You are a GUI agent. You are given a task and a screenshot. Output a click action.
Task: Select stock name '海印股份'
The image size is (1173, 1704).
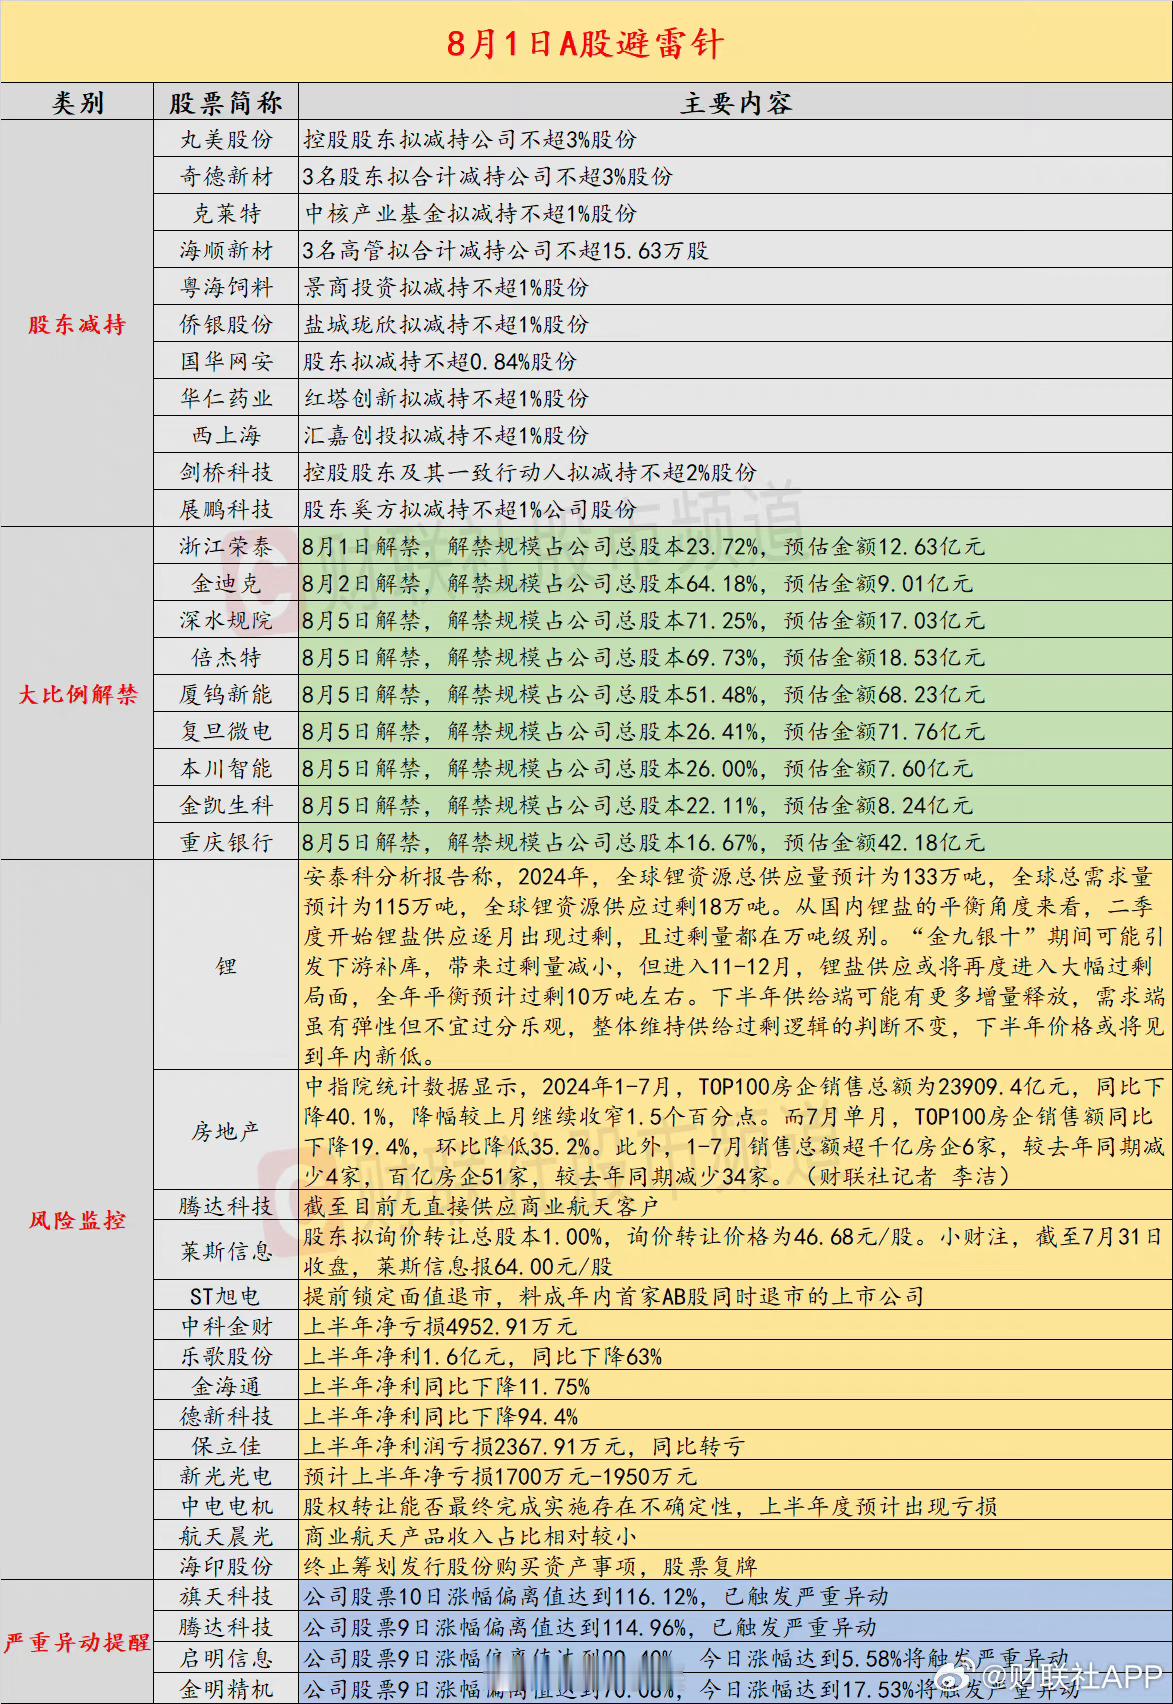tap(226, 1567)
